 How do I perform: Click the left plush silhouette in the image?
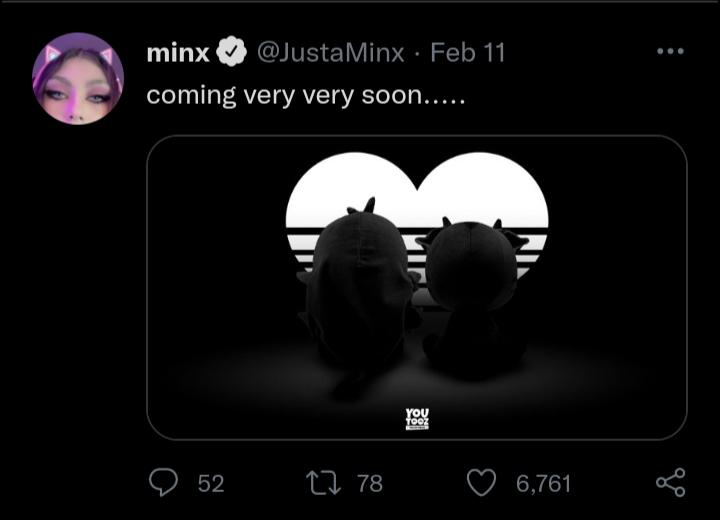[356, 300]
